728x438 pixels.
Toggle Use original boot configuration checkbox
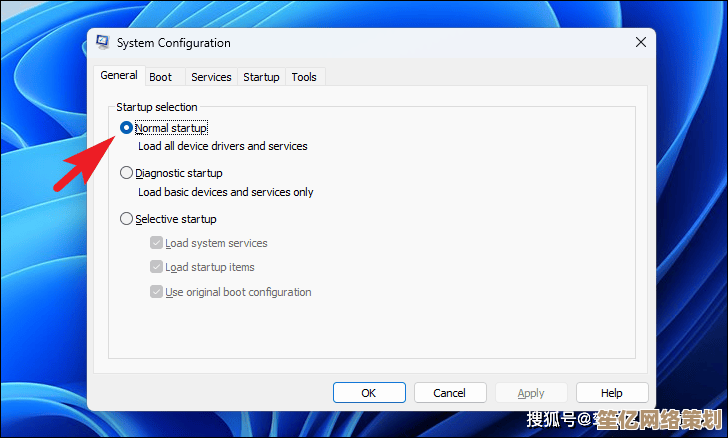156,292
